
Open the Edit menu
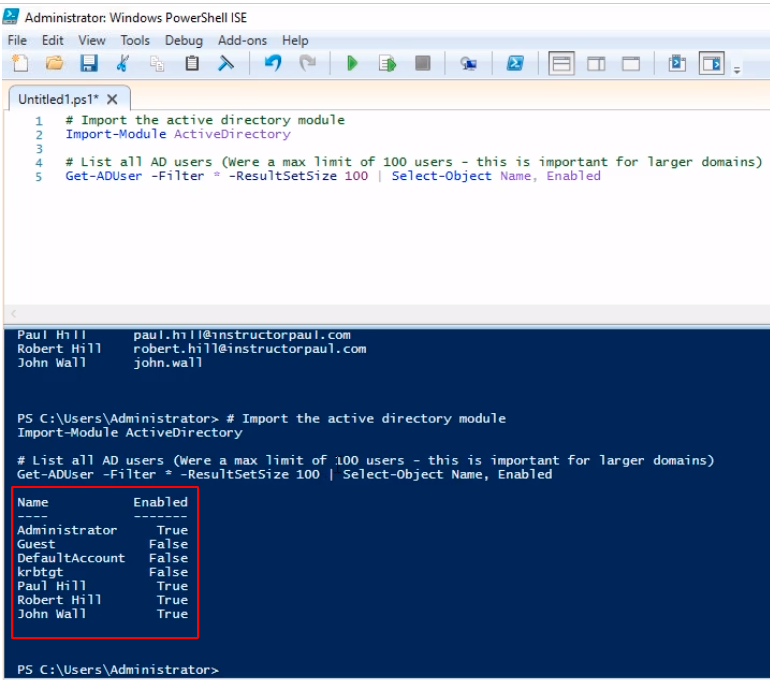[x=53, y=40]
